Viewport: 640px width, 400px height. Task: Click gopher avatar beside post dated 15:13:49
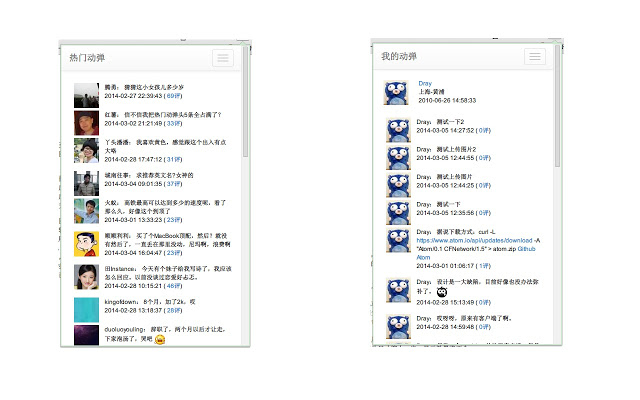[398, 290]
